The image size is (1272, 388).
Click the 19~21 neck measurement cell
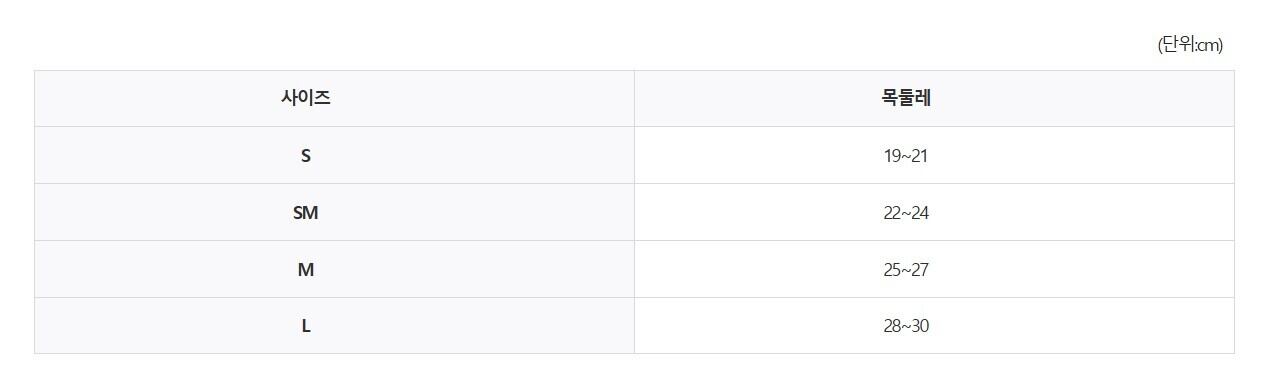934,155
